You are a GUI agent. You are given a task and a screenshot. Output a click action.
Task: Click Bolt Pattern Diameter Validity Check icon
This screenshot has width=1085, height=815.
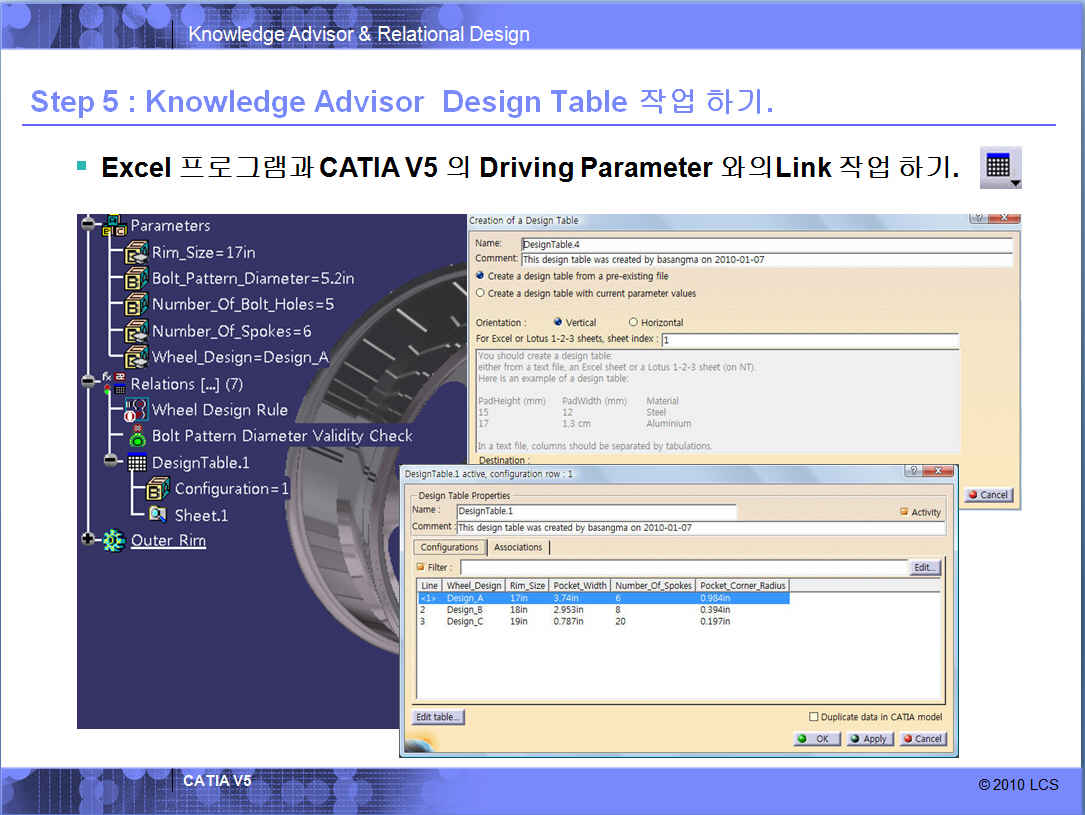click(136, 437)
